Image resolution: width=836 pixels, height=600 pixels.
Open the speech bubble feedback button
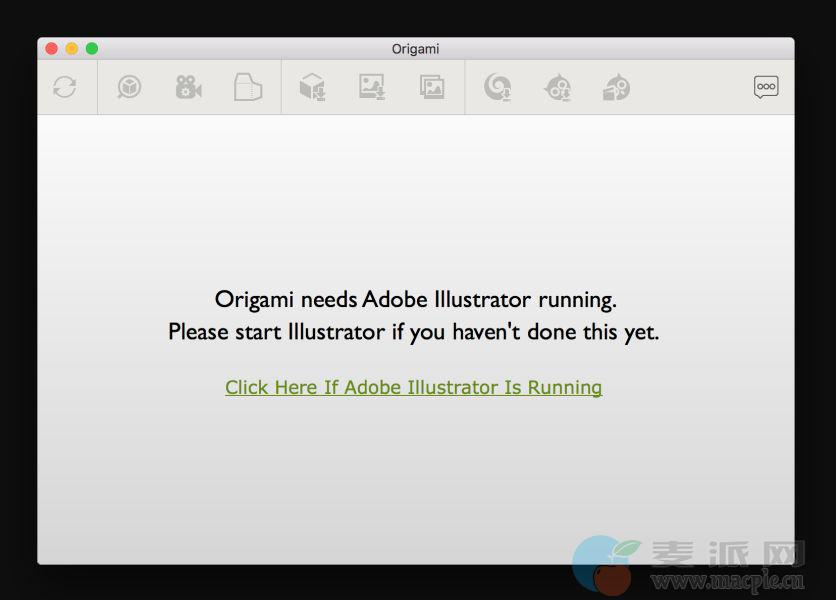point(766,87)
